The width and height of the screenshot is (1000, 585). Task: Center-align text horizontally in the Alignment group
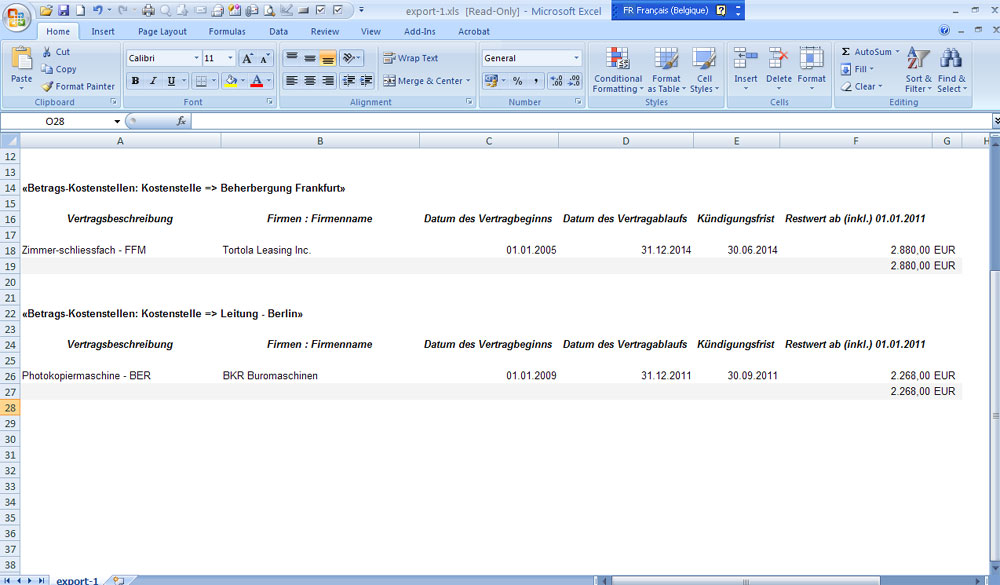[x=310, y=81]
